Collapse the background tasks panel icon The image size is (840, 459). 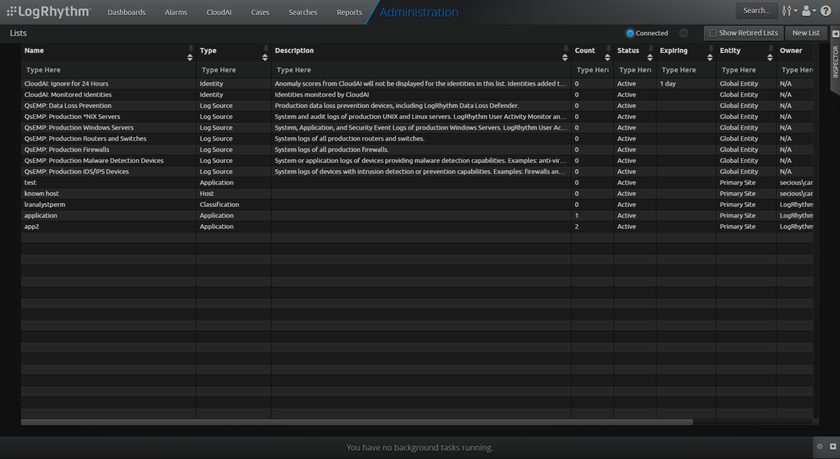pyautogui.click(x=833, y=447)
